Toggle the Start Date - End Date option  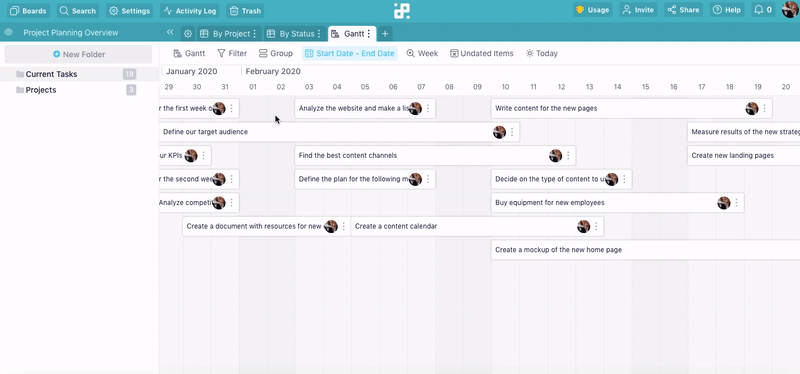pos(349,53)
